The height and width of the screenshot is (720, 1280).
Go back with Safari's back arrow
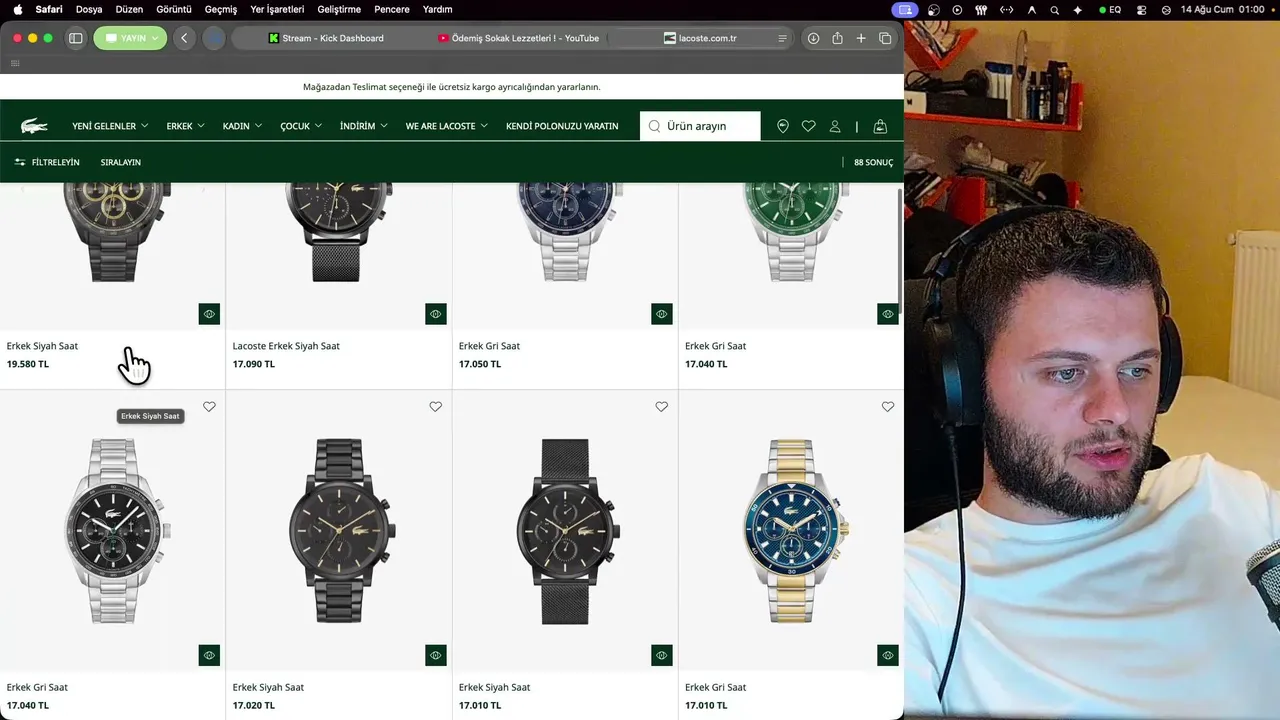tap(184, 38)
